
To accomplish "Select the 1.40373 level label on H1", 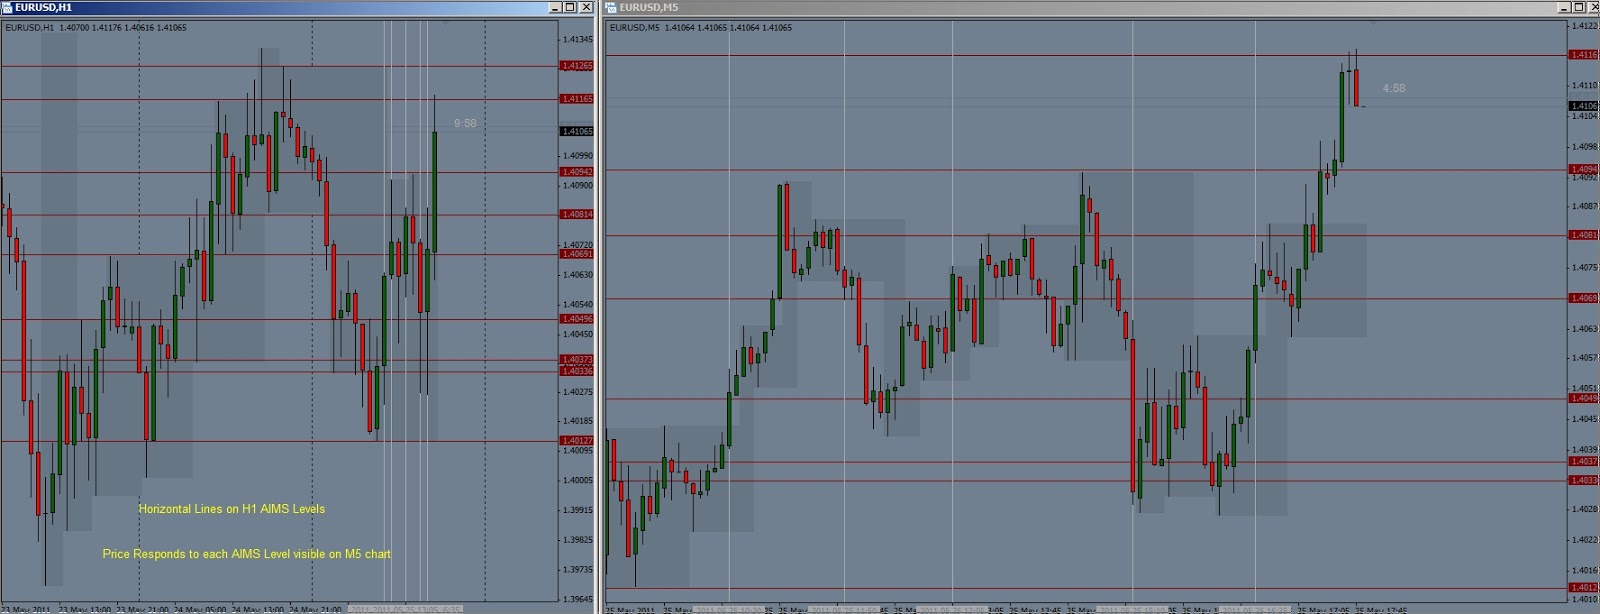I will pos(577,360).
